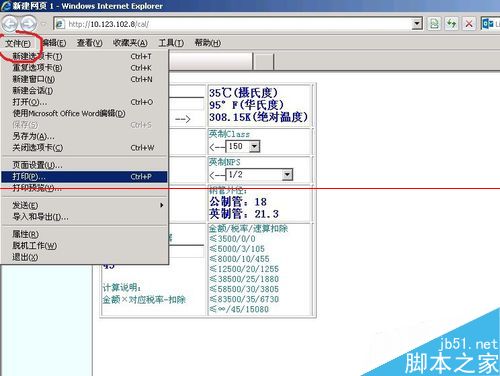Click the ≤12500/20/1255 tax row

(244, 269)
